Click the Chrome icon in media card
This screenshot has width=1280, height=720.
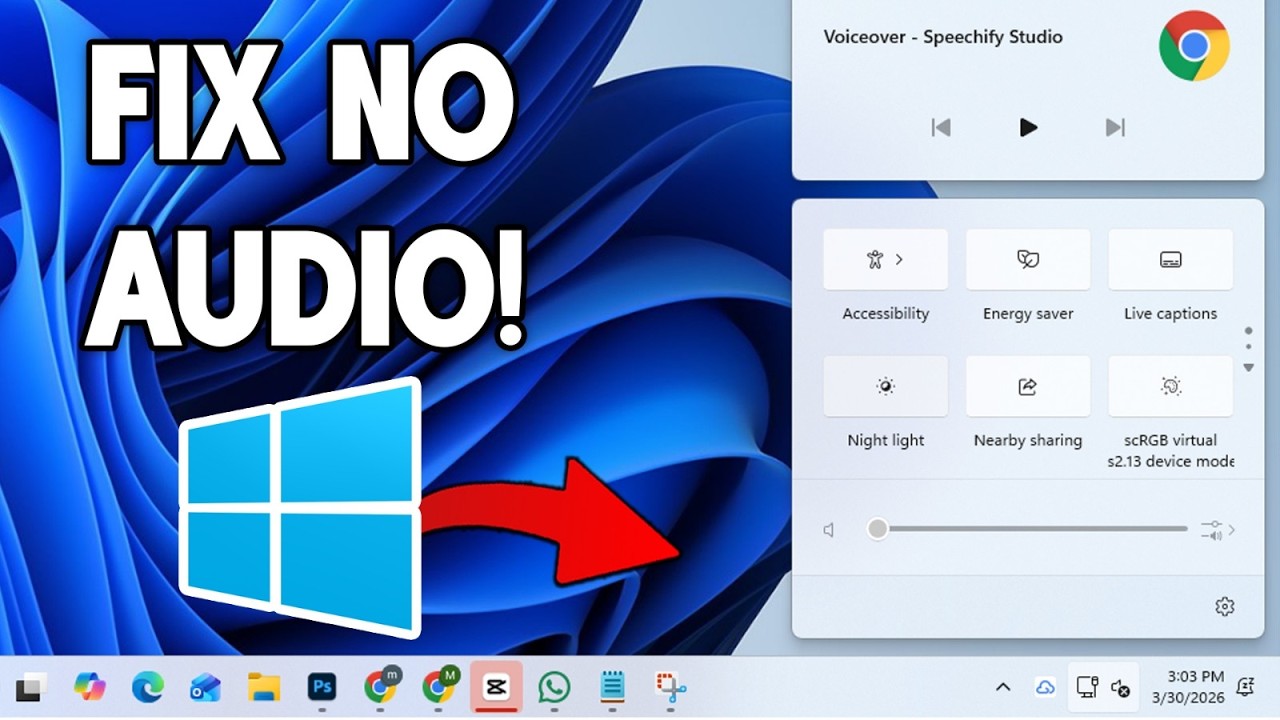pyautogui.click(x=1194, y=46)
